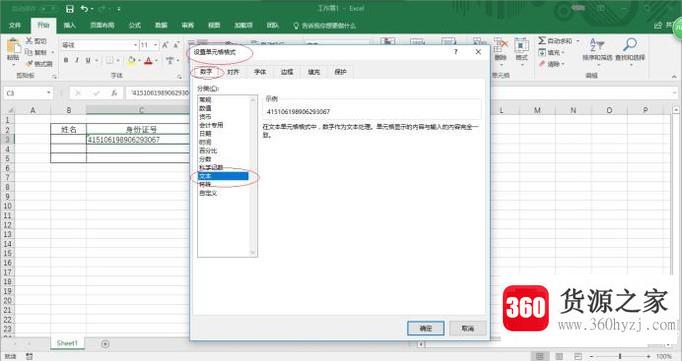The image size is (682, 361).
Task: Switch to Normal view in status bar
Action: [x=540, y=356]
